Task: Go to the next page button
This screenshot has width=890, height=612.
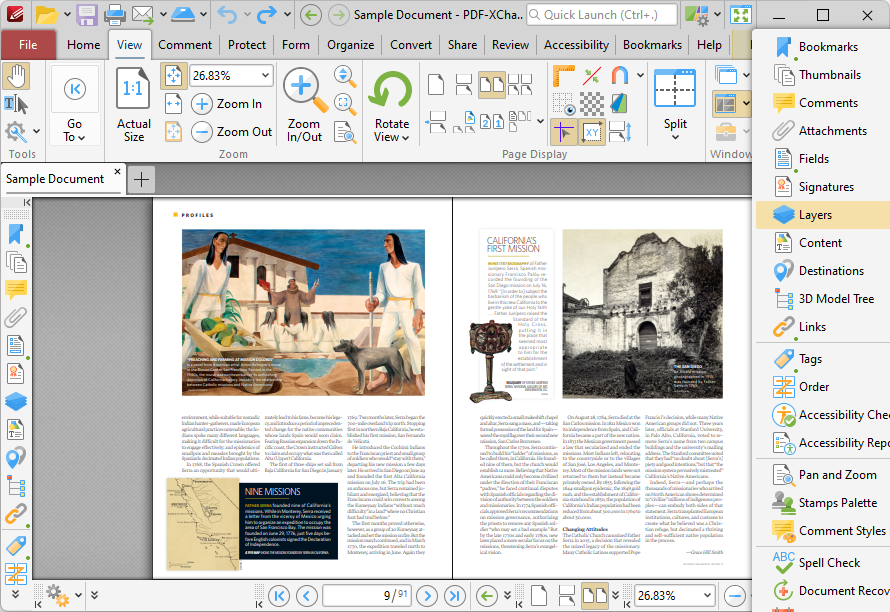Action: (427, 596)
